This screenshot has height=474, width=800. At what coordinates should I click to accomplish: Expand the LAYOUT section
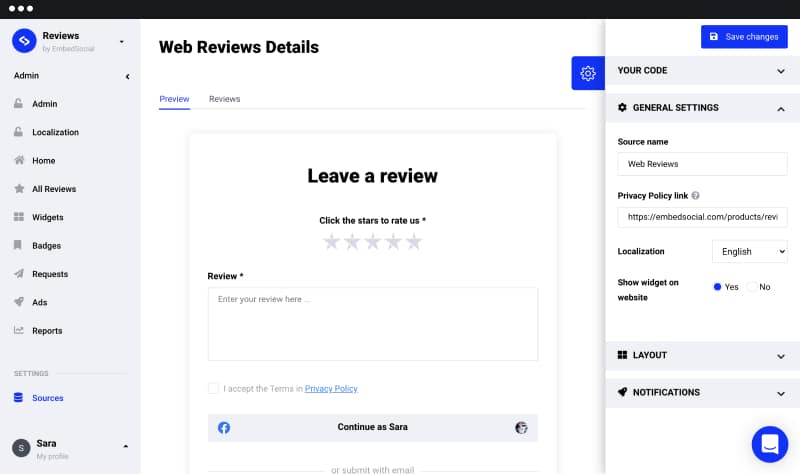pyautogui.click(x=702, y=355)
